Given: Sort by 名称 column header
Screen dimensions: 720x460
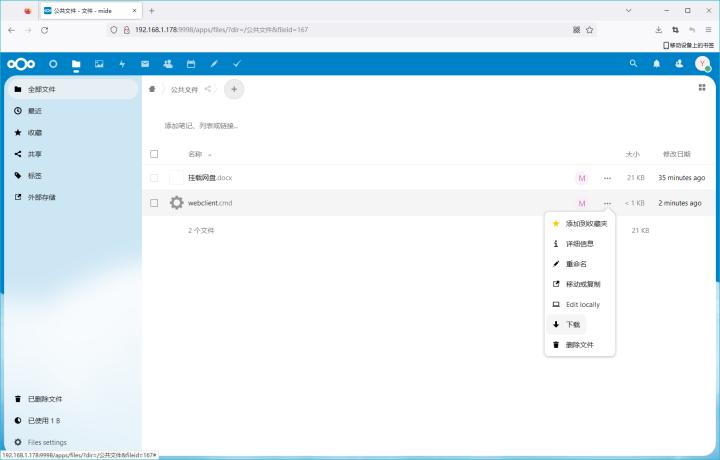Looking at the screenshot, I should click(196, 154).
